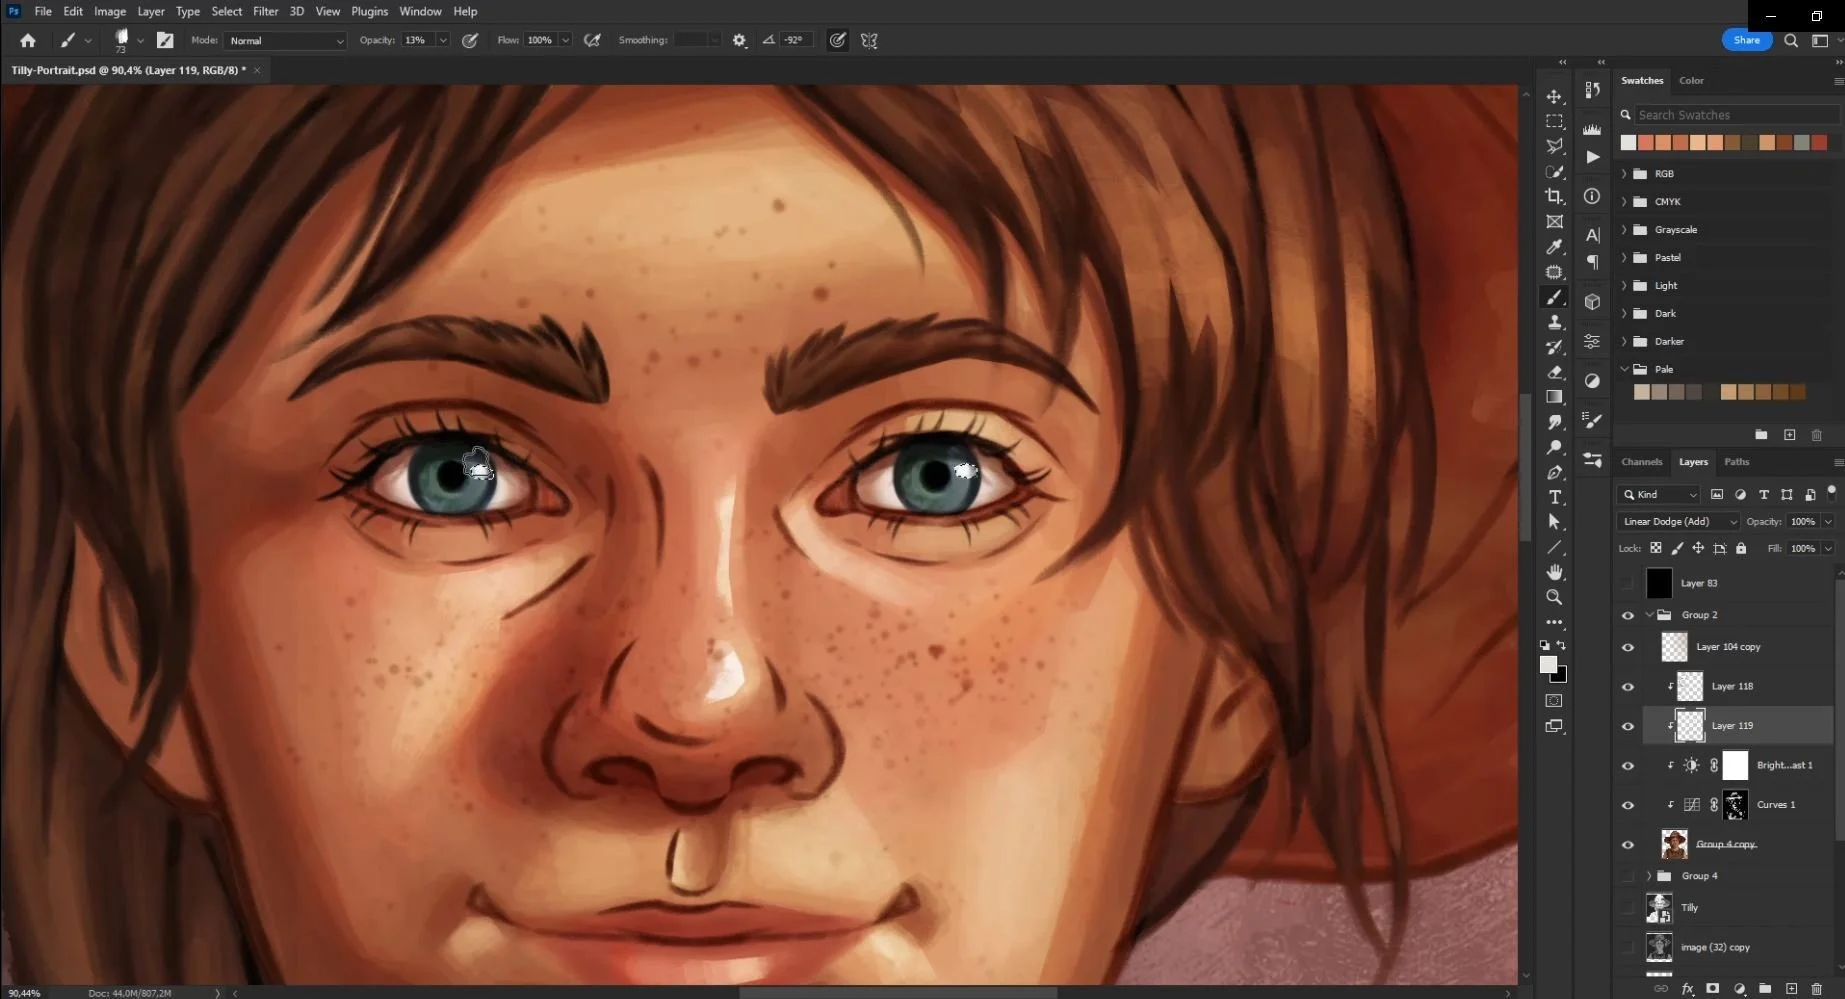This screenshot has width=1845, height=999.
Task: Open the Linear Dodge (Add) blend mode dropdown
Action: click(x=1677, y=521)
